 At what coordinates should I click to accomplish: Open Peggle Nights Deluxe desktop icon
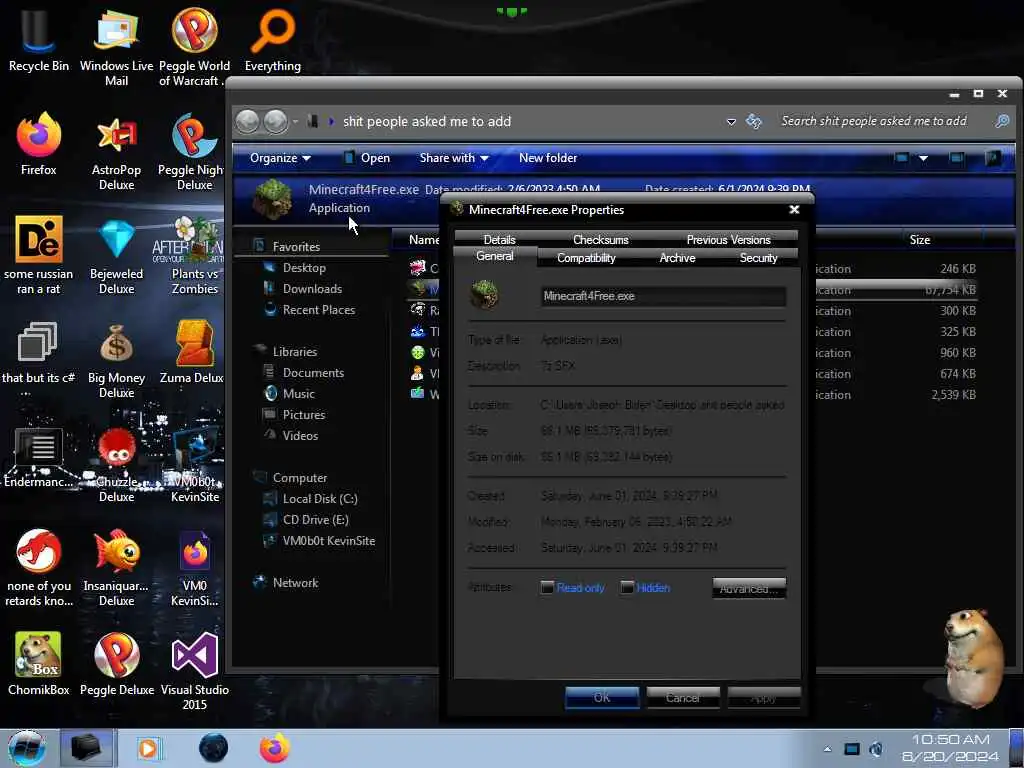pyautogui.click(x=193, y=152)
